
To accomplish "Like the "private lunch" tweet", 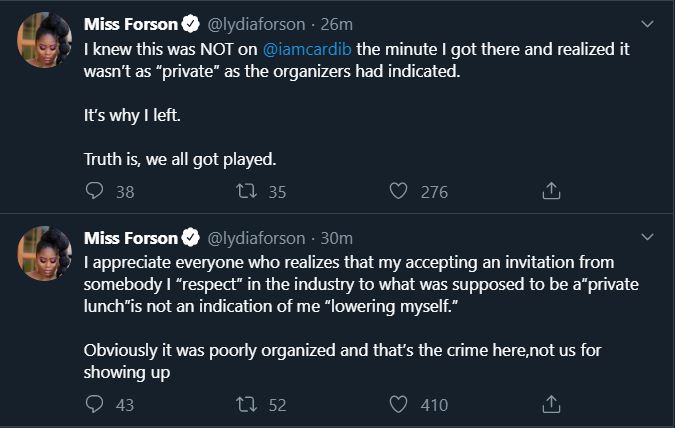I will [398, 405].
